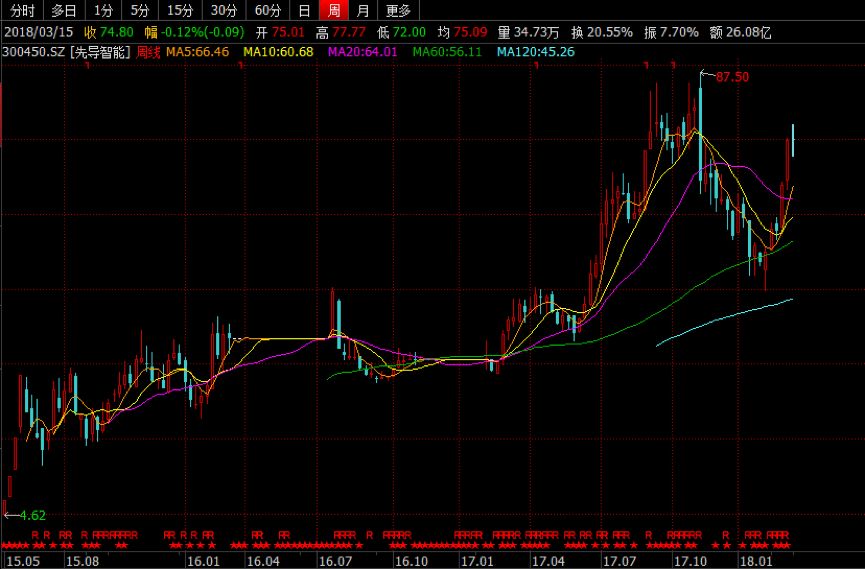865x569 pixels.
Task: Click the red 周线 label
Action: click(x=148, y=52)
